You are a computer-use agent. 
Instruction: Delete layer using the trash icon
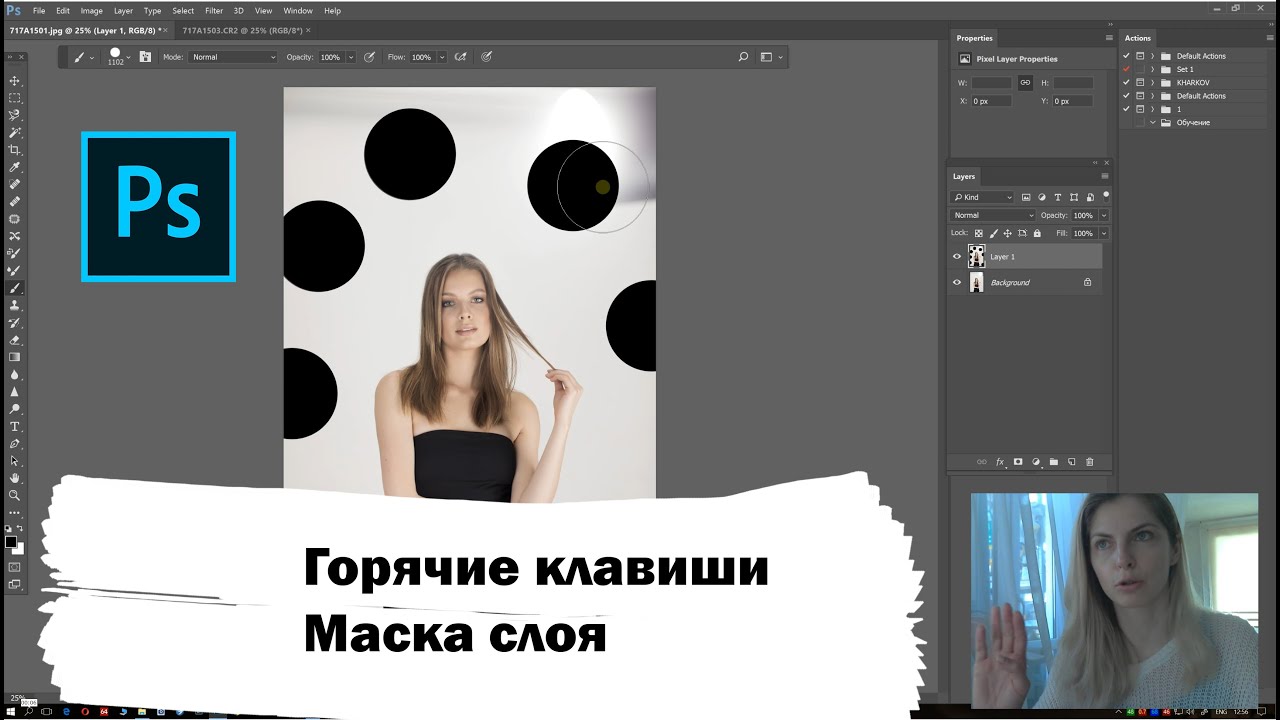tap(1090, 462)
